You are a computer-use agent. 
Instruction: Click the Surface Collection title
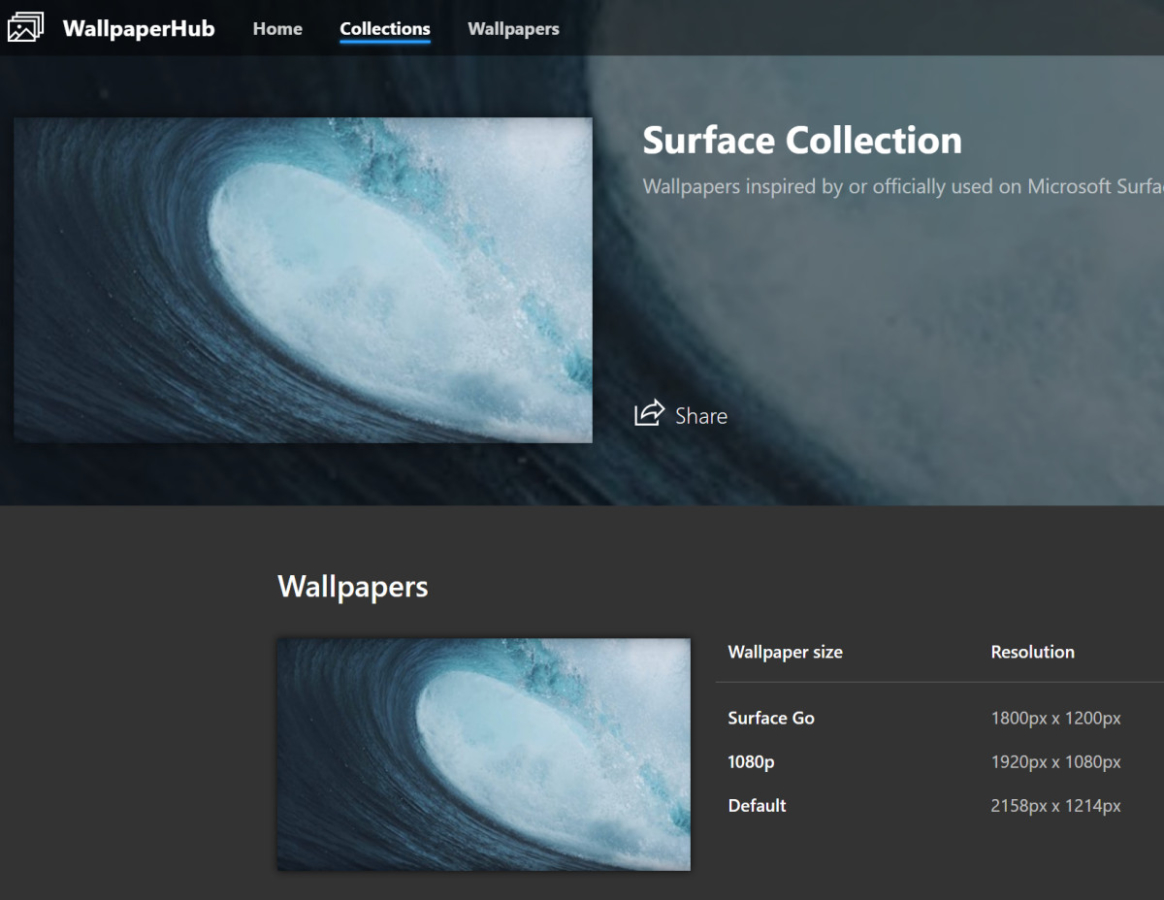(802, 140)
